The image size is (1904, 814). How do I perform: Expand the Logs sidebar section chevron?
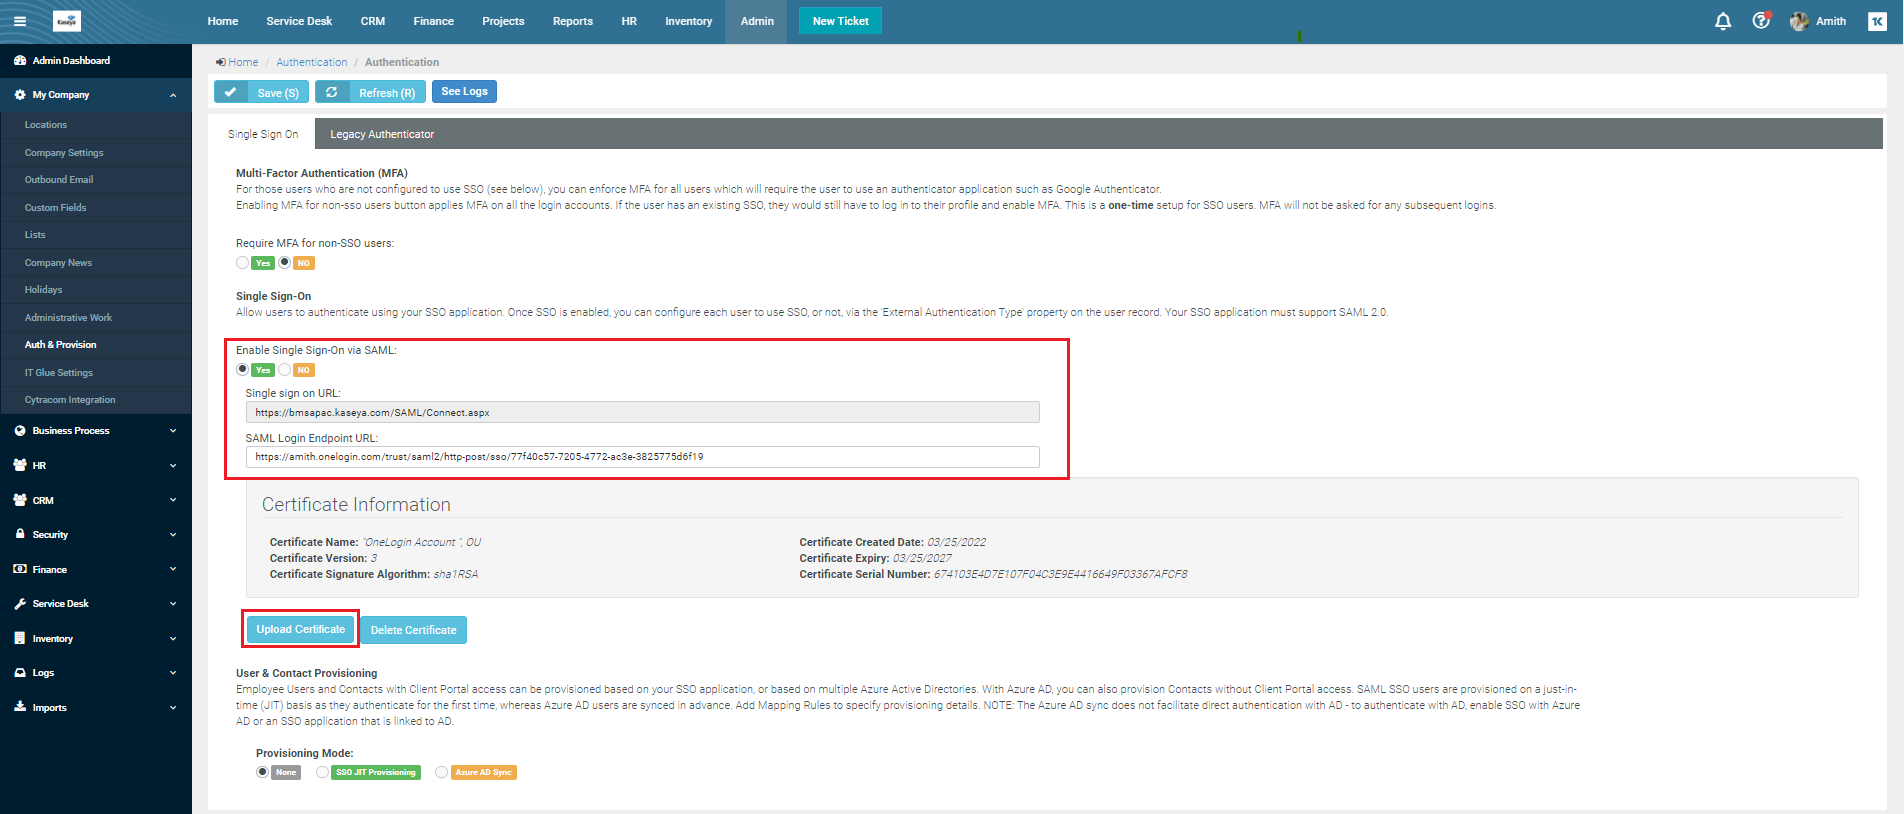pos(173,673)
